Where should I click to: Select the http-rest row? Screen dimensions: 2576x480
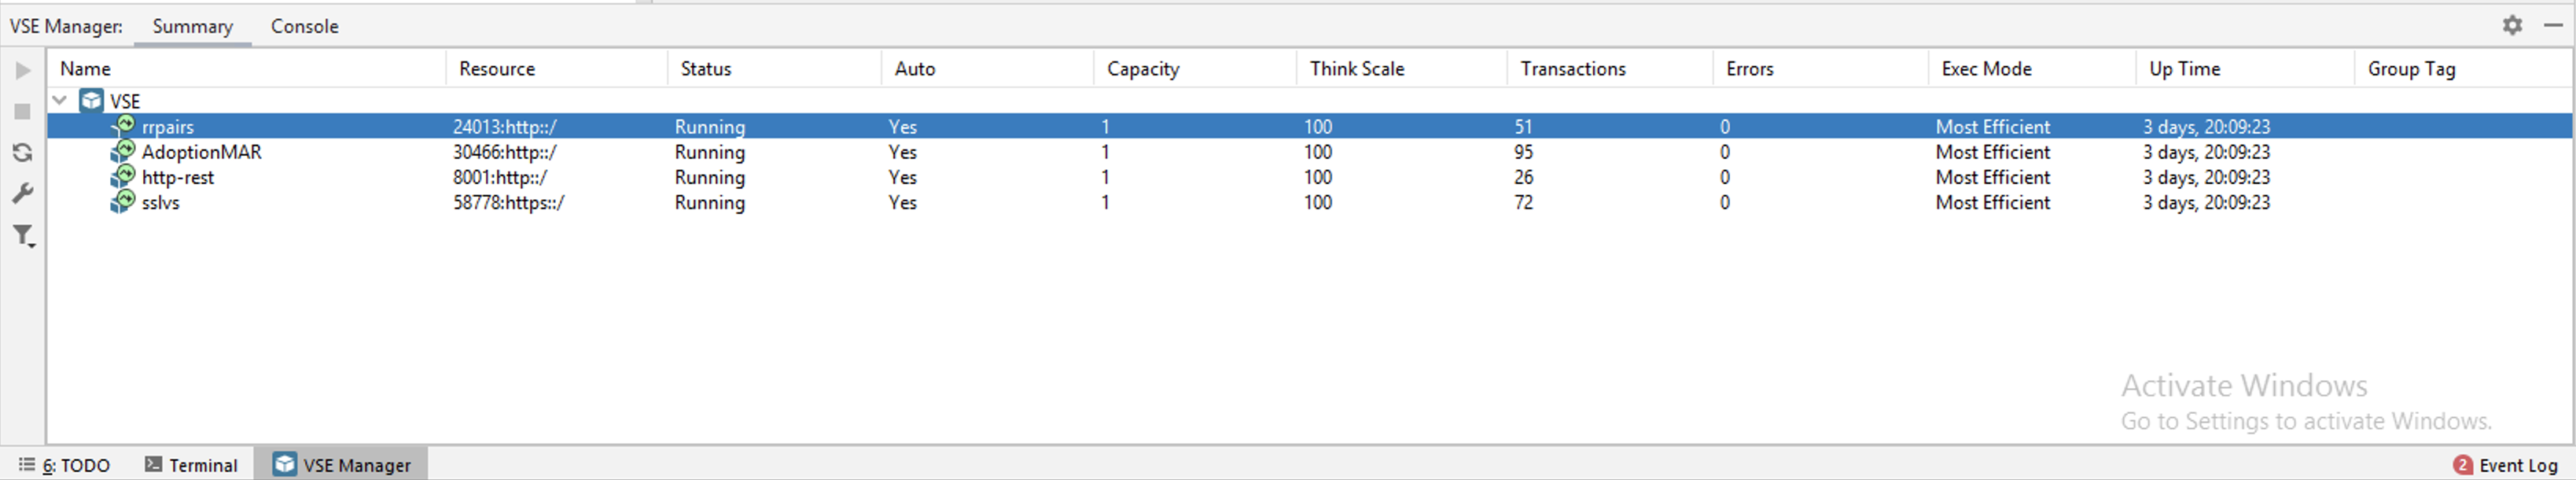click(1309, 176)
